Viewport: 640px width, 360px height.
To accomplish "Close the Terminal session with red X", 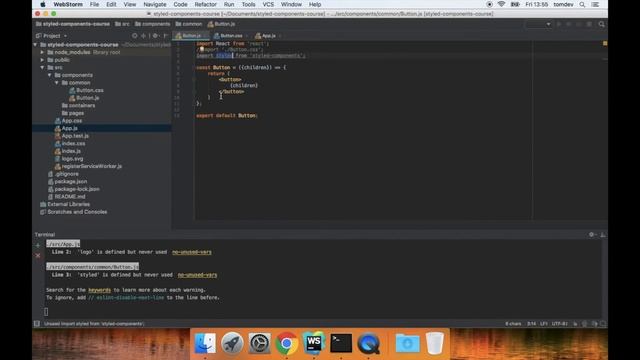I will 38,256.
